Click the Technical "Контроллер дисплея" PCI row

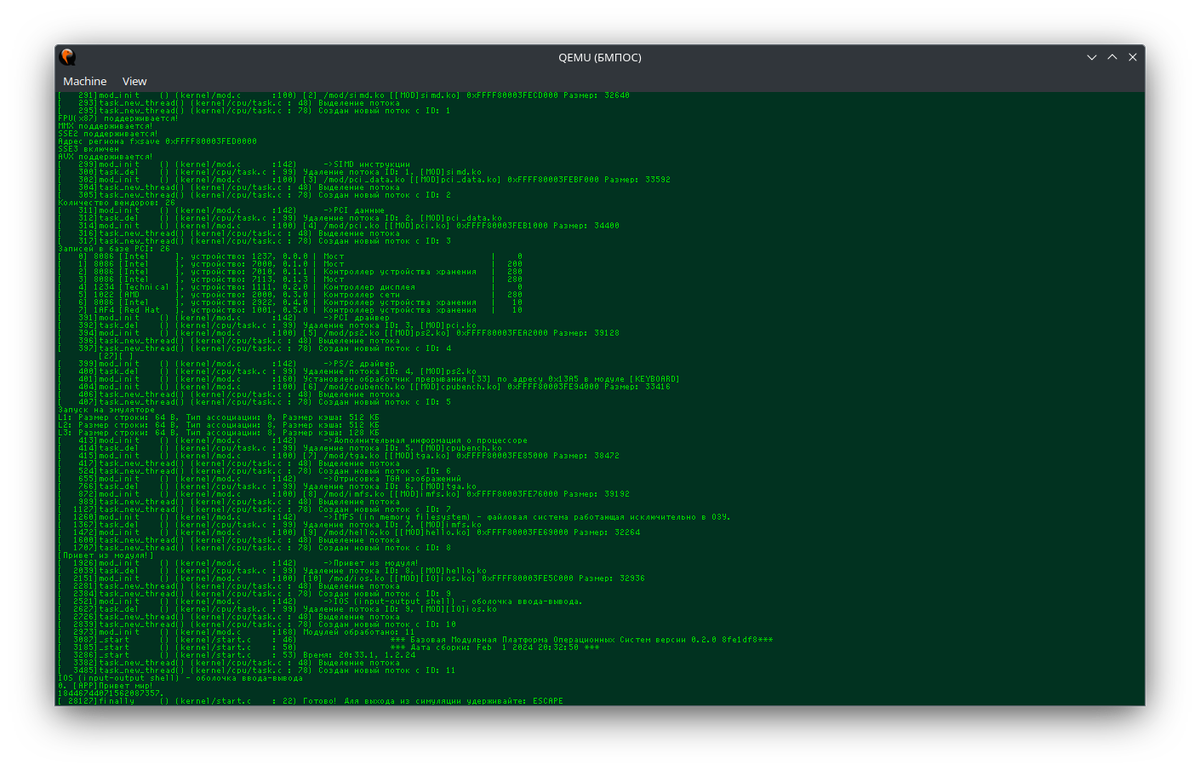[x=290, y=287]
